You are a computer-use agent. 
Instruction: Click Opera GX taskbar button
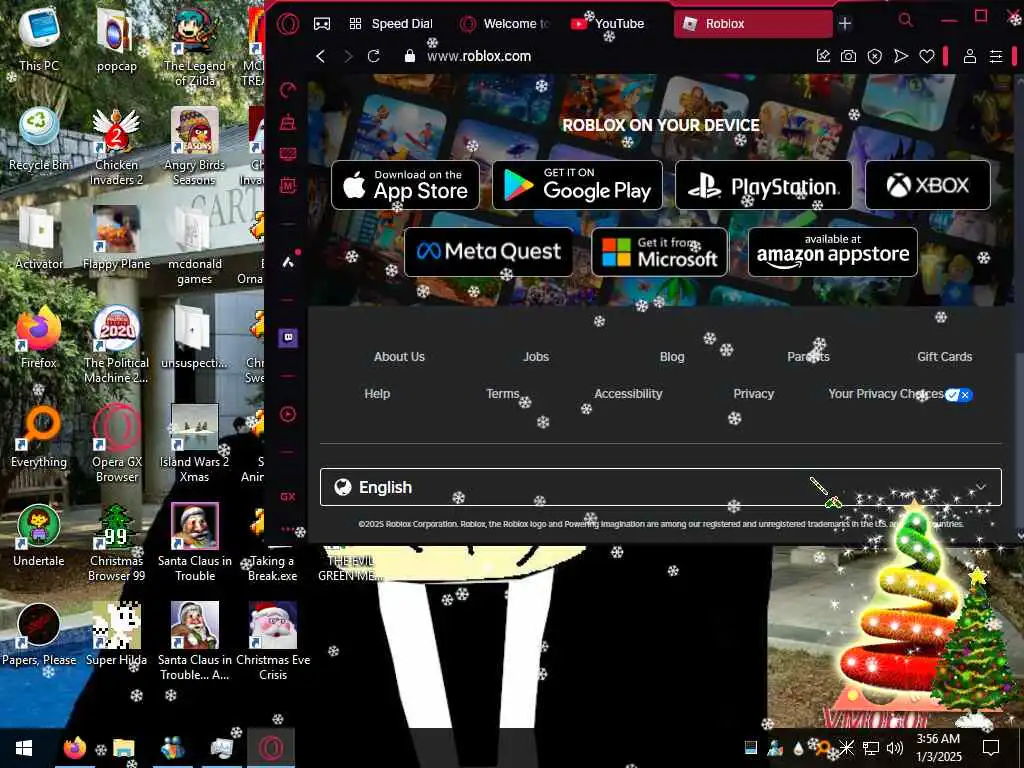click(270, 748)
